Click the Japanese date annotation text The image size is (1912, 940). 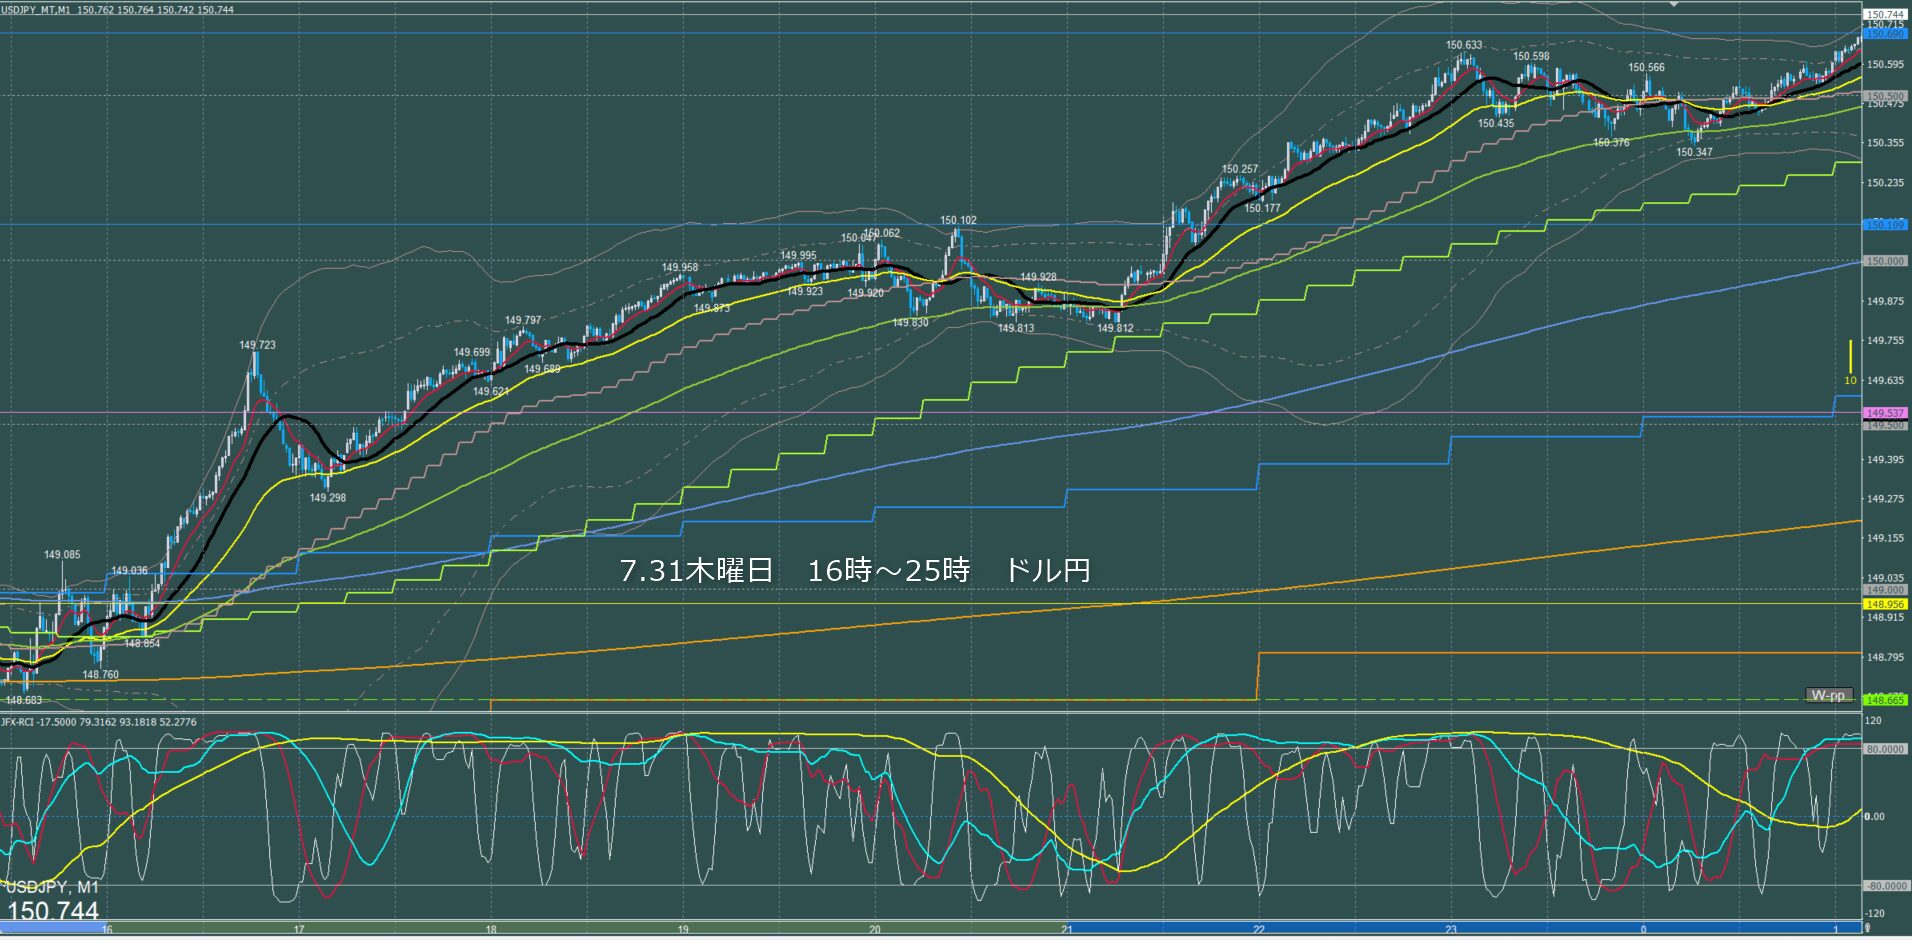coord(855,570)
